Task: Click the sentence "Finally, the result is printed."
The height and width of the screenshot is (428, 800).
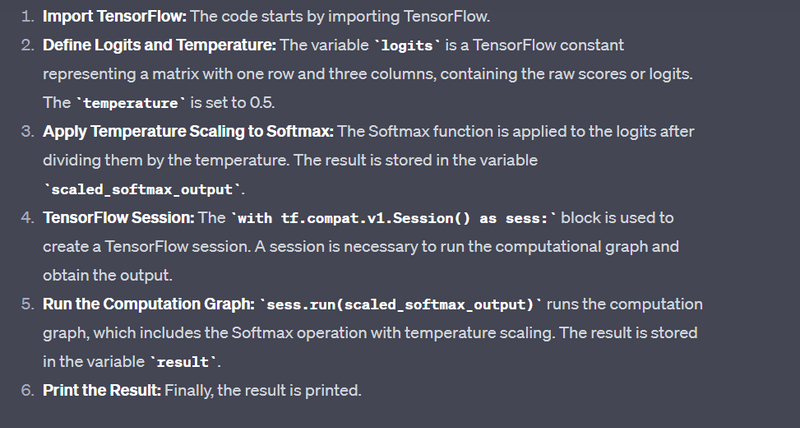Action: (262, 389)
